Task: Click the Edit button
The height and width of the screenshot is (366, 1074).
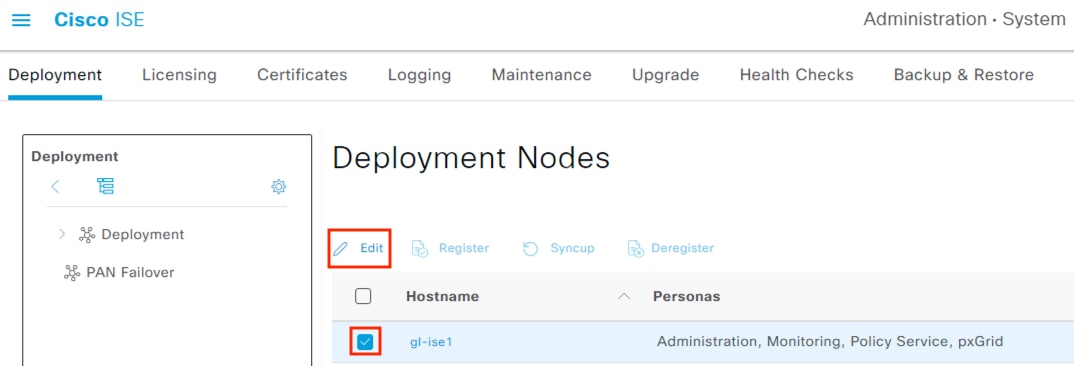Action: pyautogui.click(x=359, y=248)
